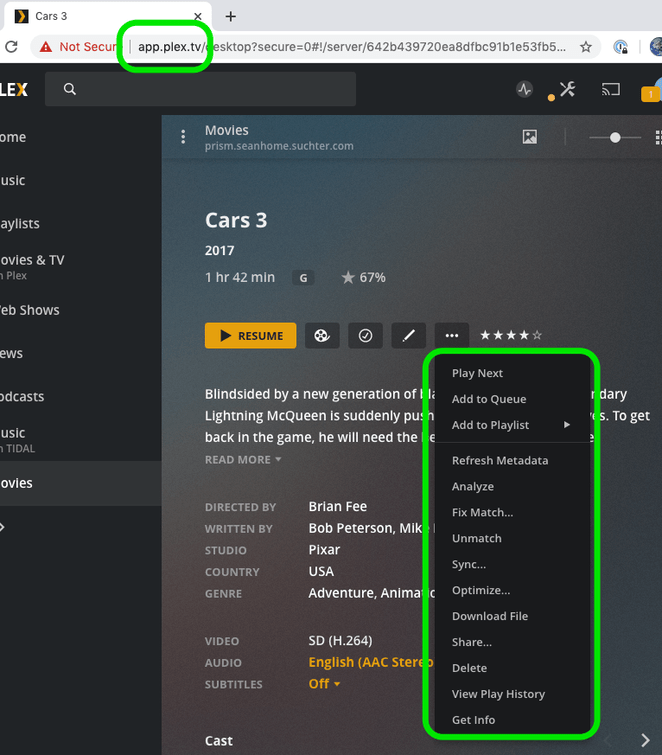
Task: Click the RESUME button
Action: [x=250, y=336]
